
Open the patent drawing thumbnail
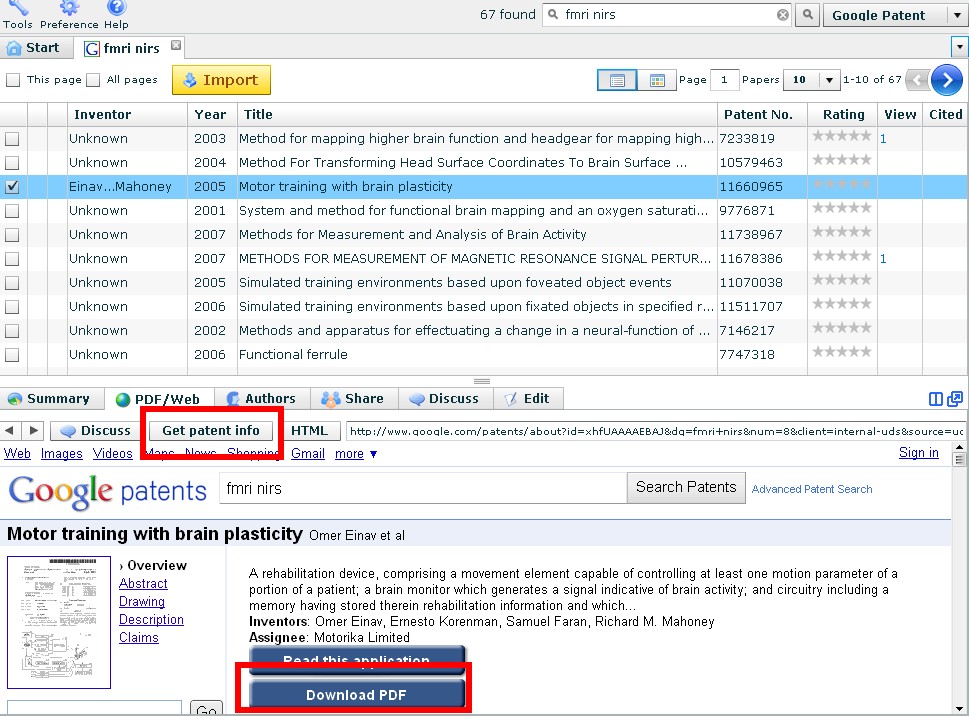[59, 622]
